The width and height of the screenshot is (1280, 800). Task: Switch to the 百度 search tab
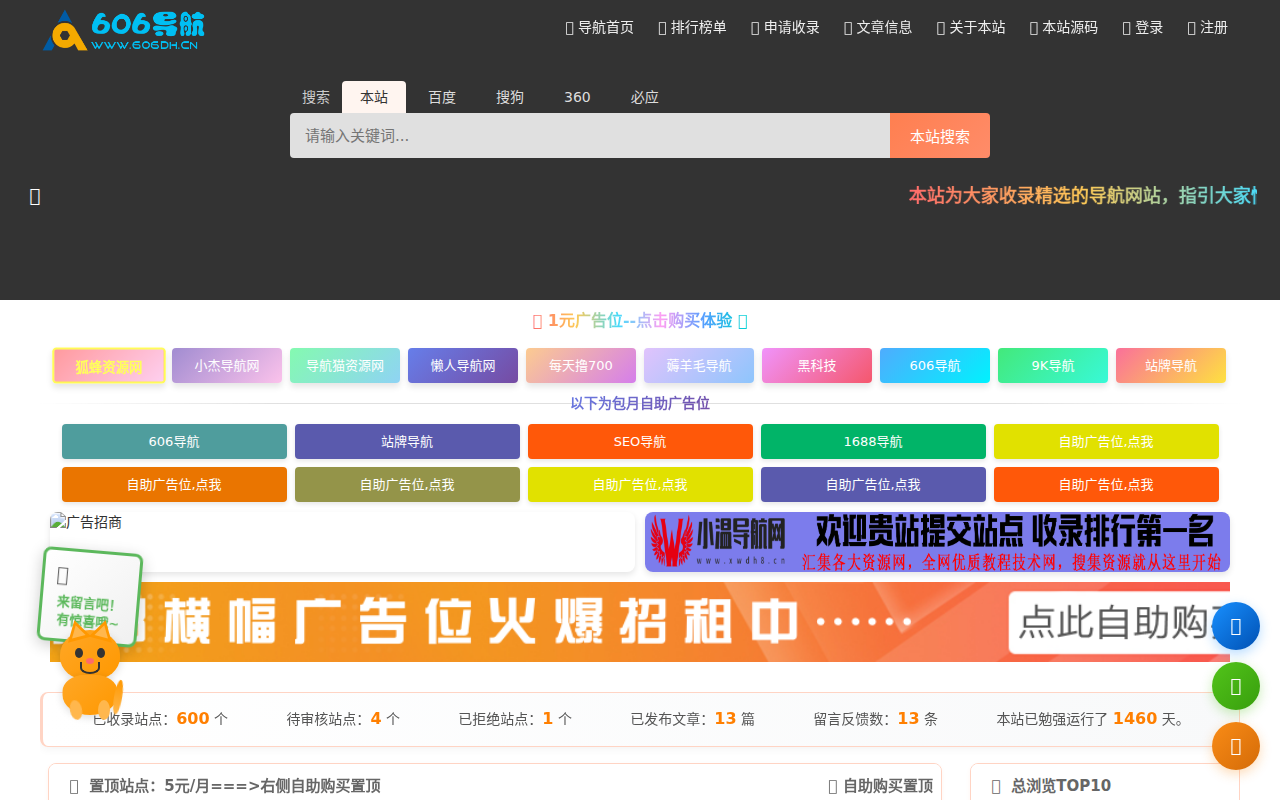tap(441, 97)
